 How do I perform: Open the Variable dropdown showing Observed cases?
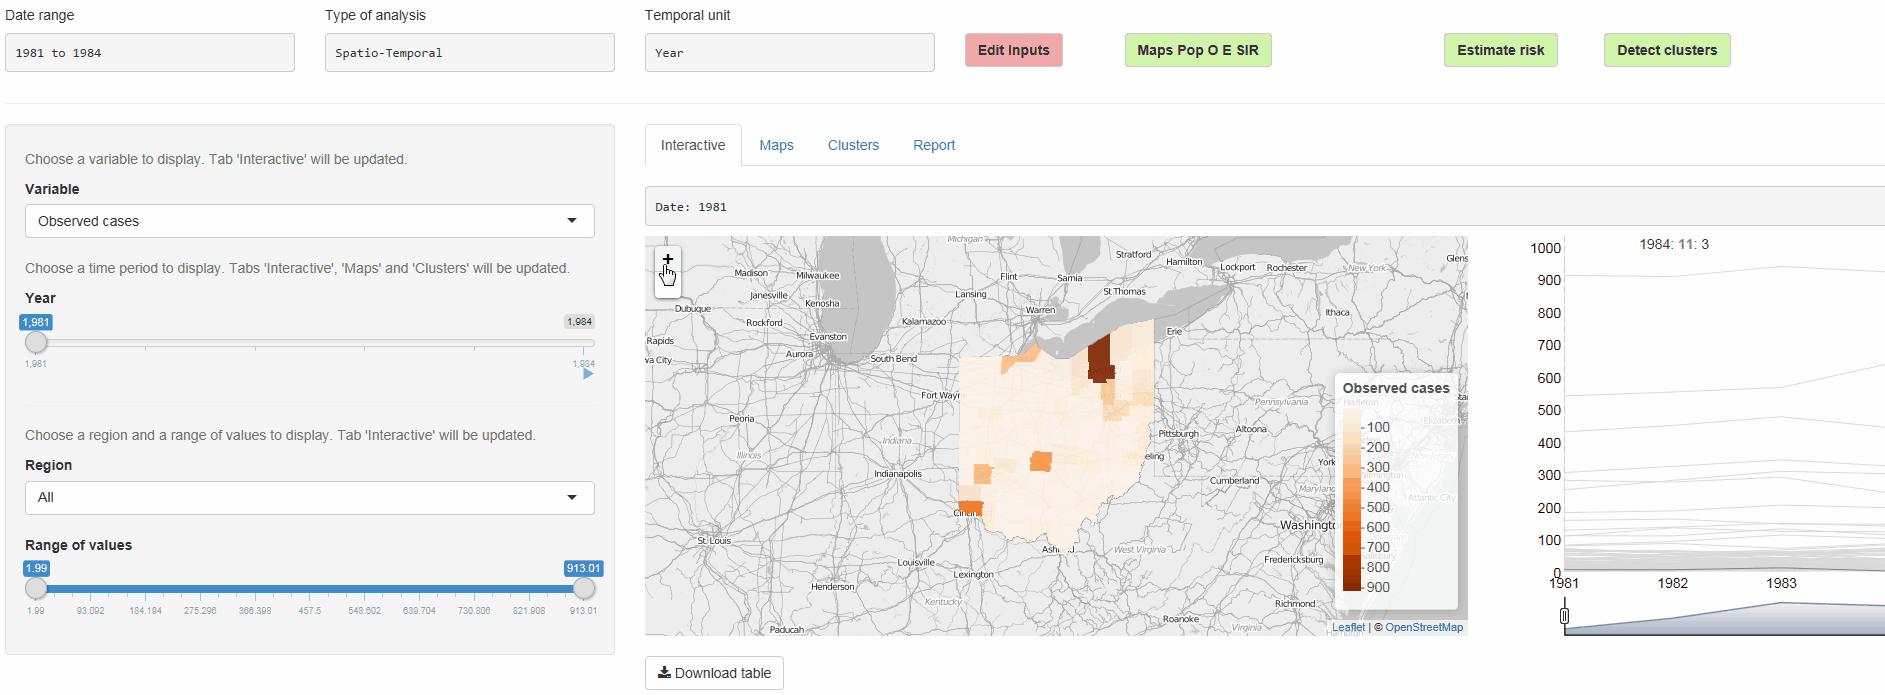[309, 221]
